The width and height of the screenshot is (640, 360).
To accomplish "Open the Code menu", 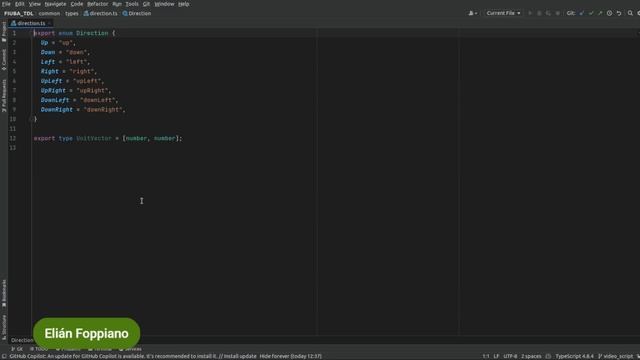I will click(77, 4).
